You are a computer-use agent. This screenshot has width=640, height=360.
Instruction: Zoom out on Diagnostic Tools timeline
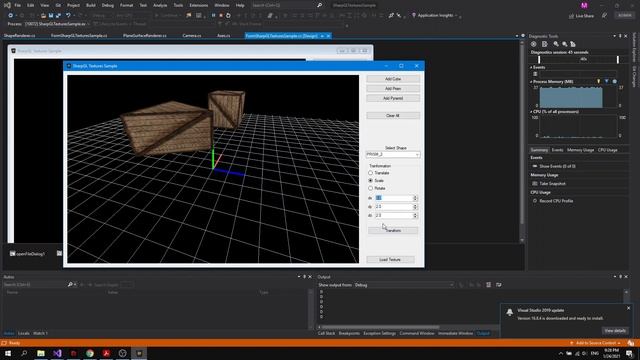[x=564, y=44]
